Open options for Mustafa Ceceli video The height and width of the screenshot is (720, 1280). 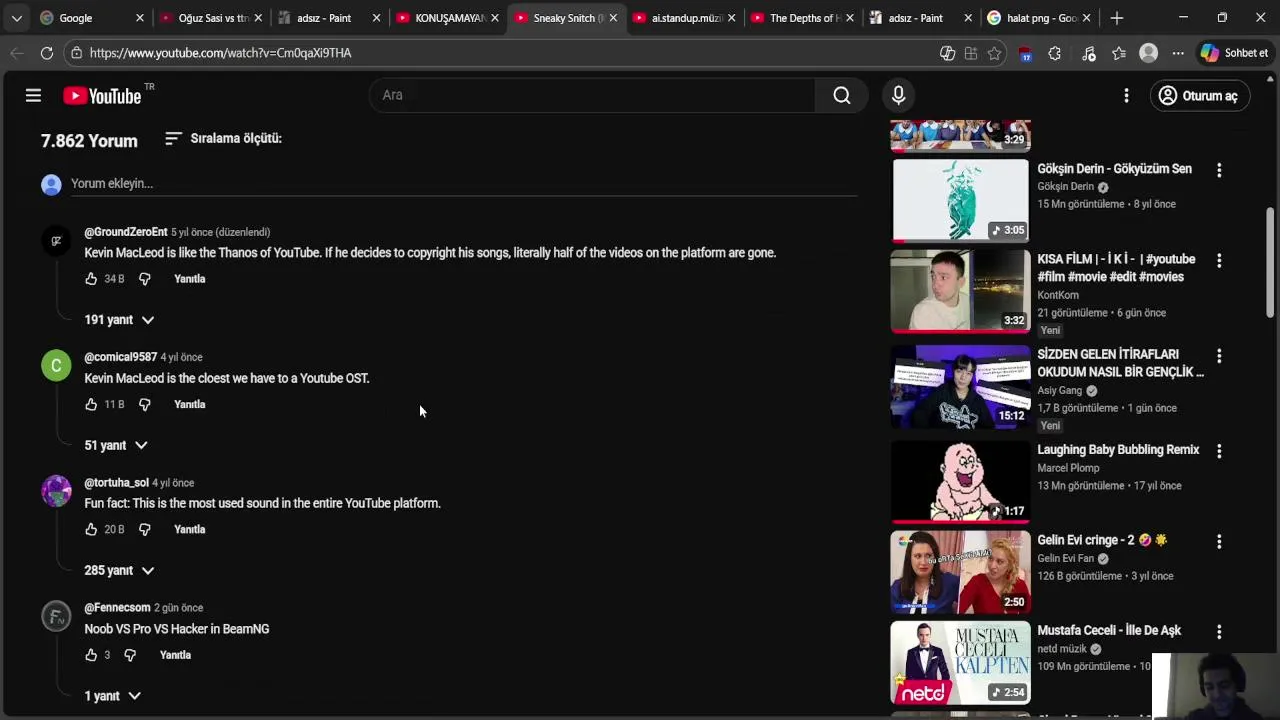pos(1219,631)
